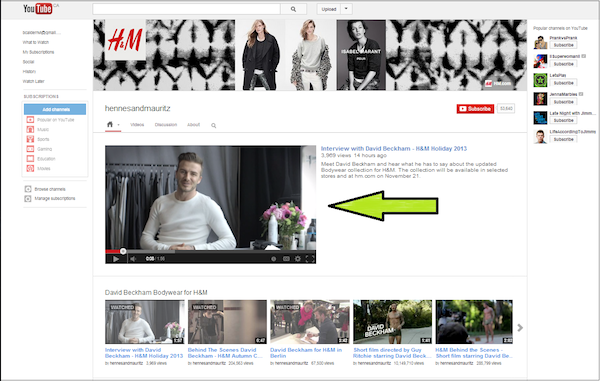Image resolution: width=600 pixels, height=381 pixels.
Task: Open PrankvsPrank channel avatar
Action: (x=540, y=42)
